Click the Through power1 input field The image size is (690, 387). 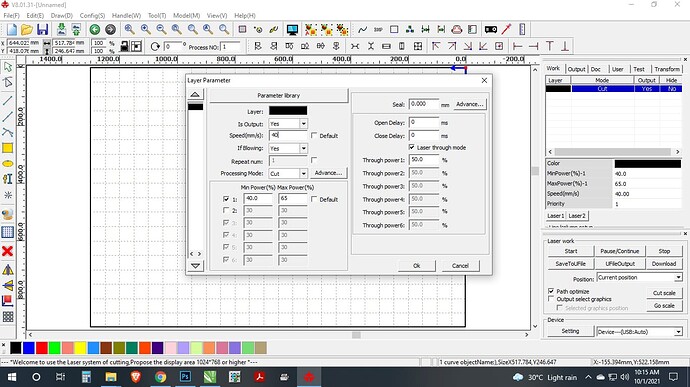coord(424,160)
